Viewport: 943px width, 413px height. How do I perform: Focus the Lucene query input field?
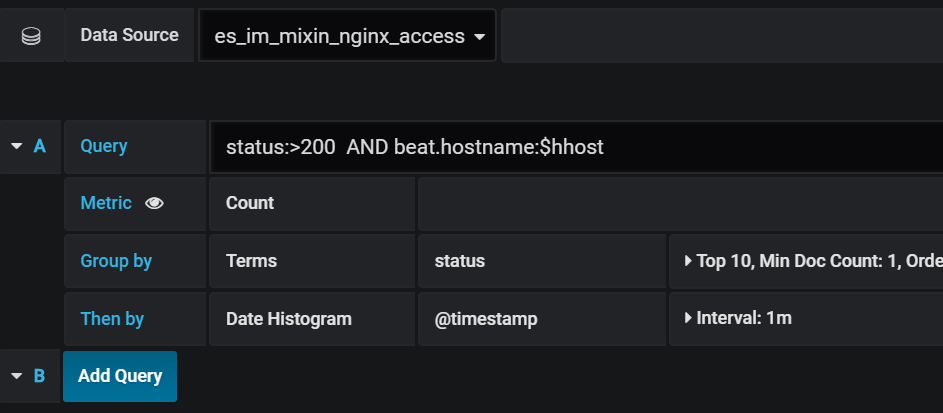[x=576, y=147]
